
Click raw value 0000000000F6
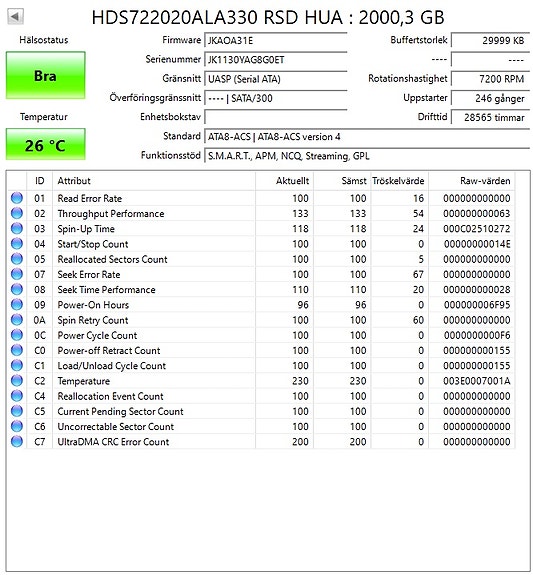[477, 335]
